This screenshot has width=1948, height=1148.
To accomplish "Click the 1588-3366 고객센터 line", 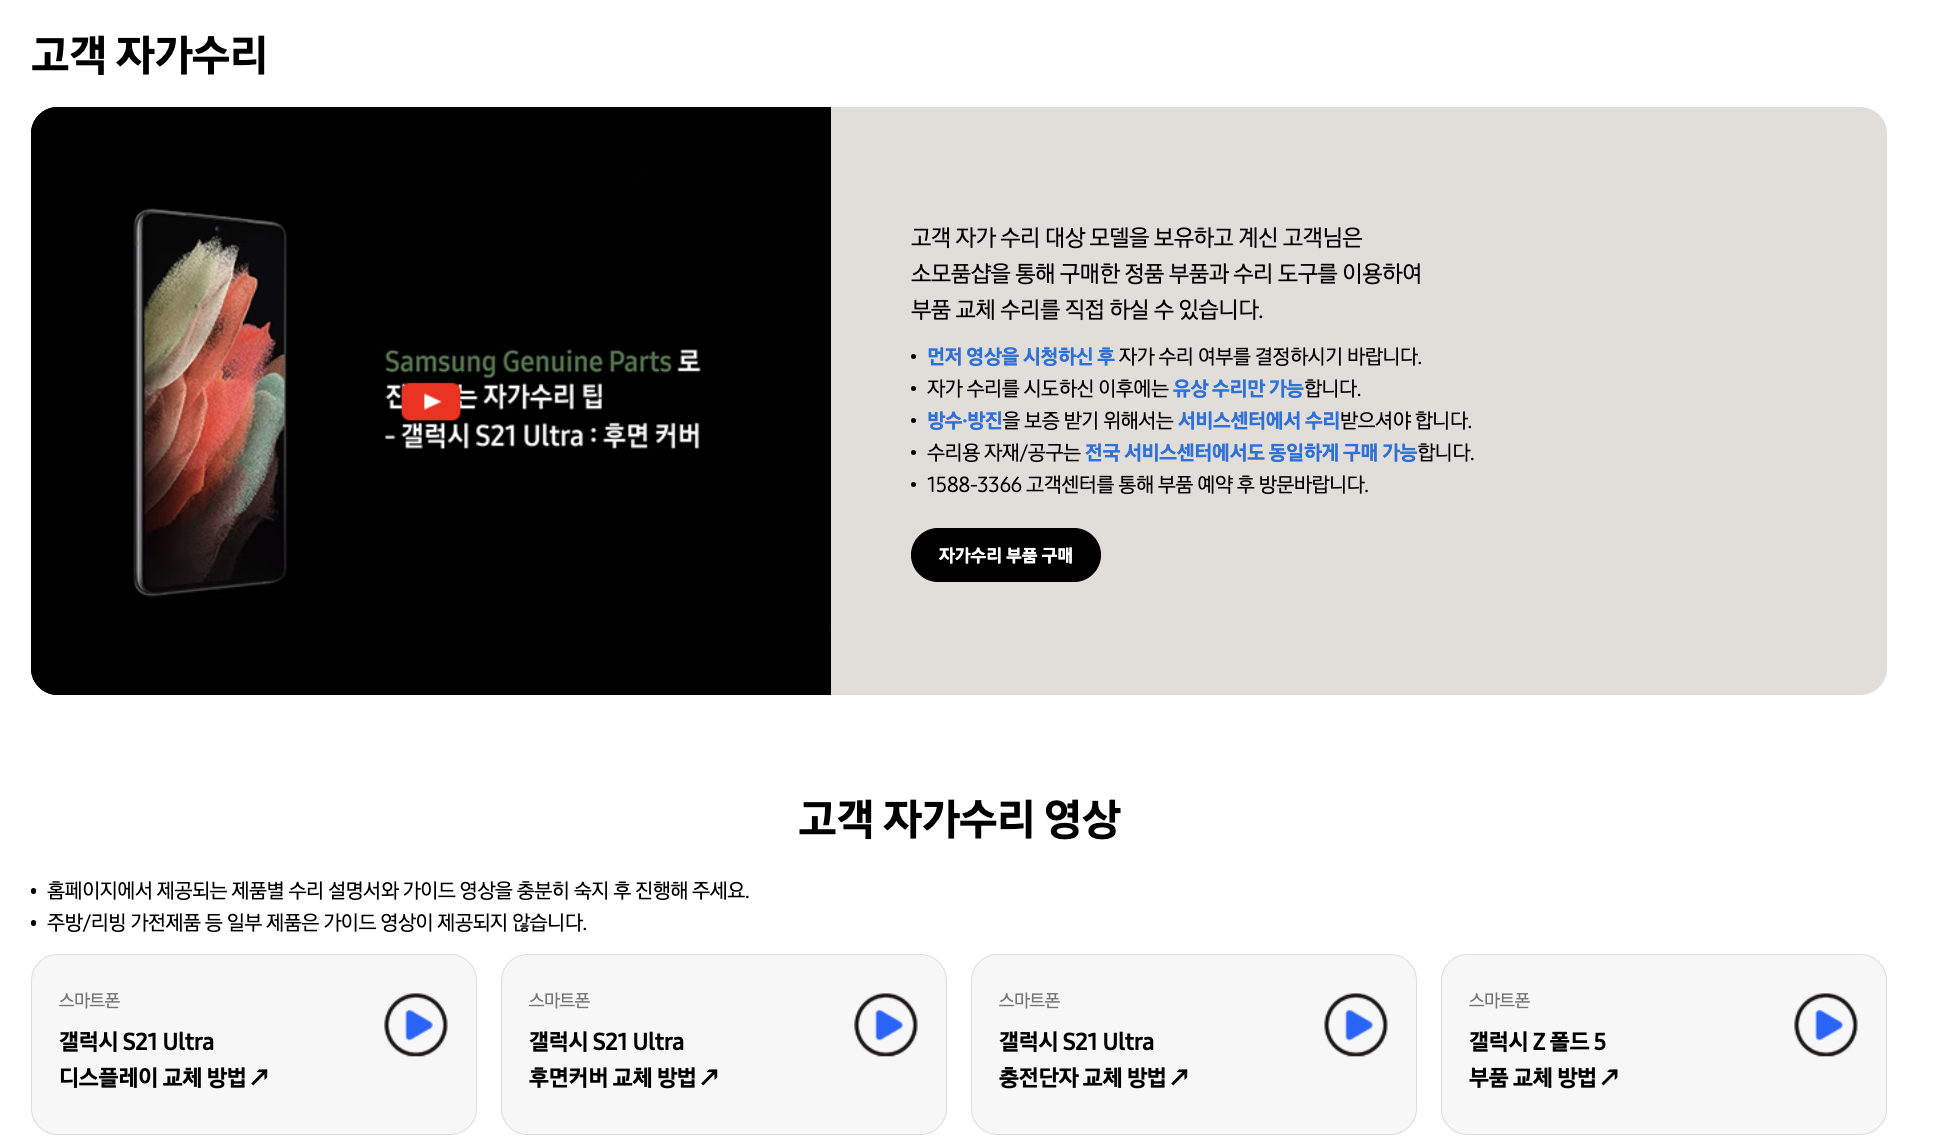I will tap(1147, 484).
